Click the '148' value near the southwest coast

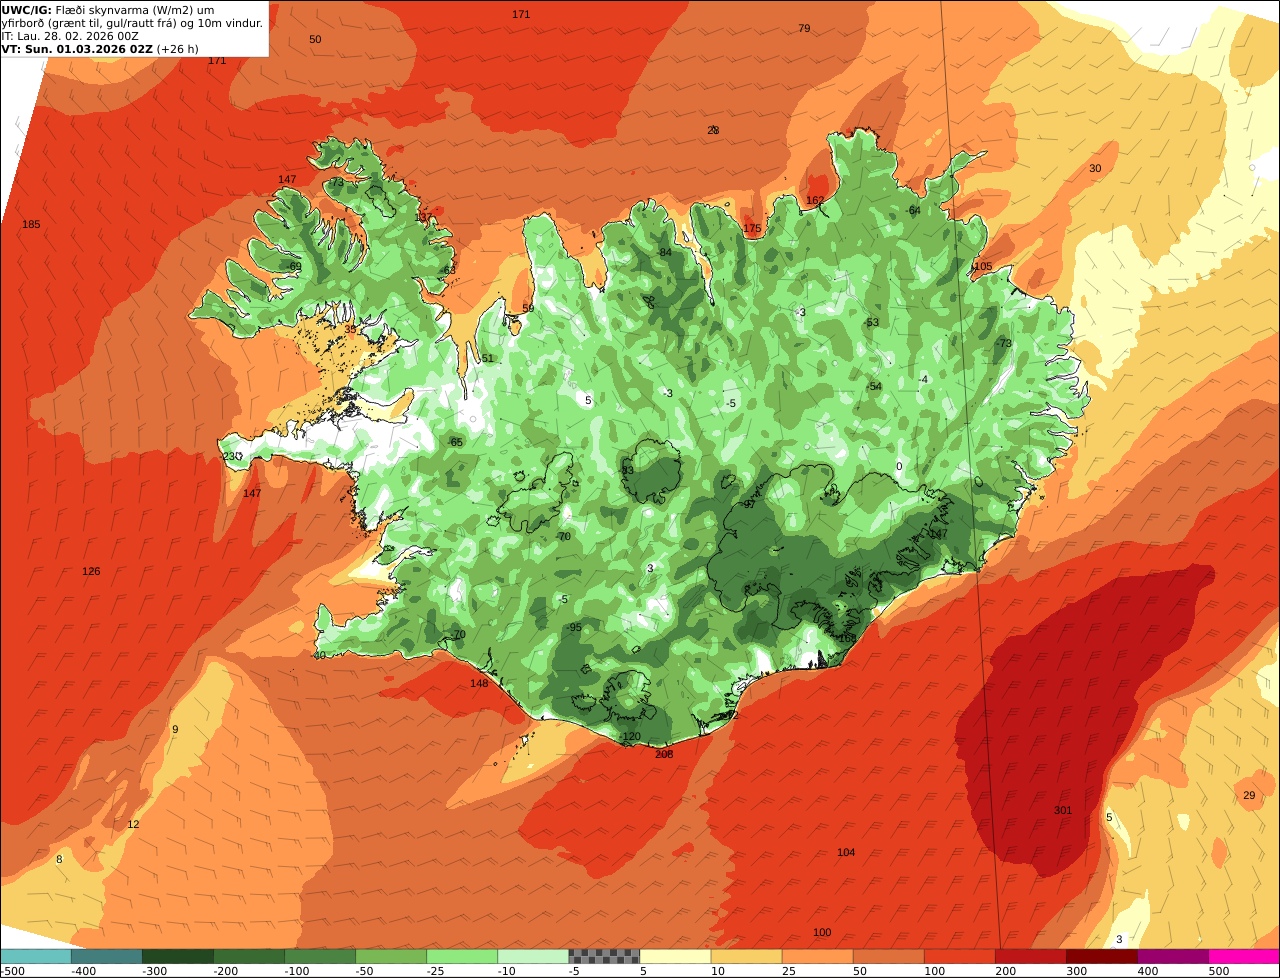pos(479,684)
